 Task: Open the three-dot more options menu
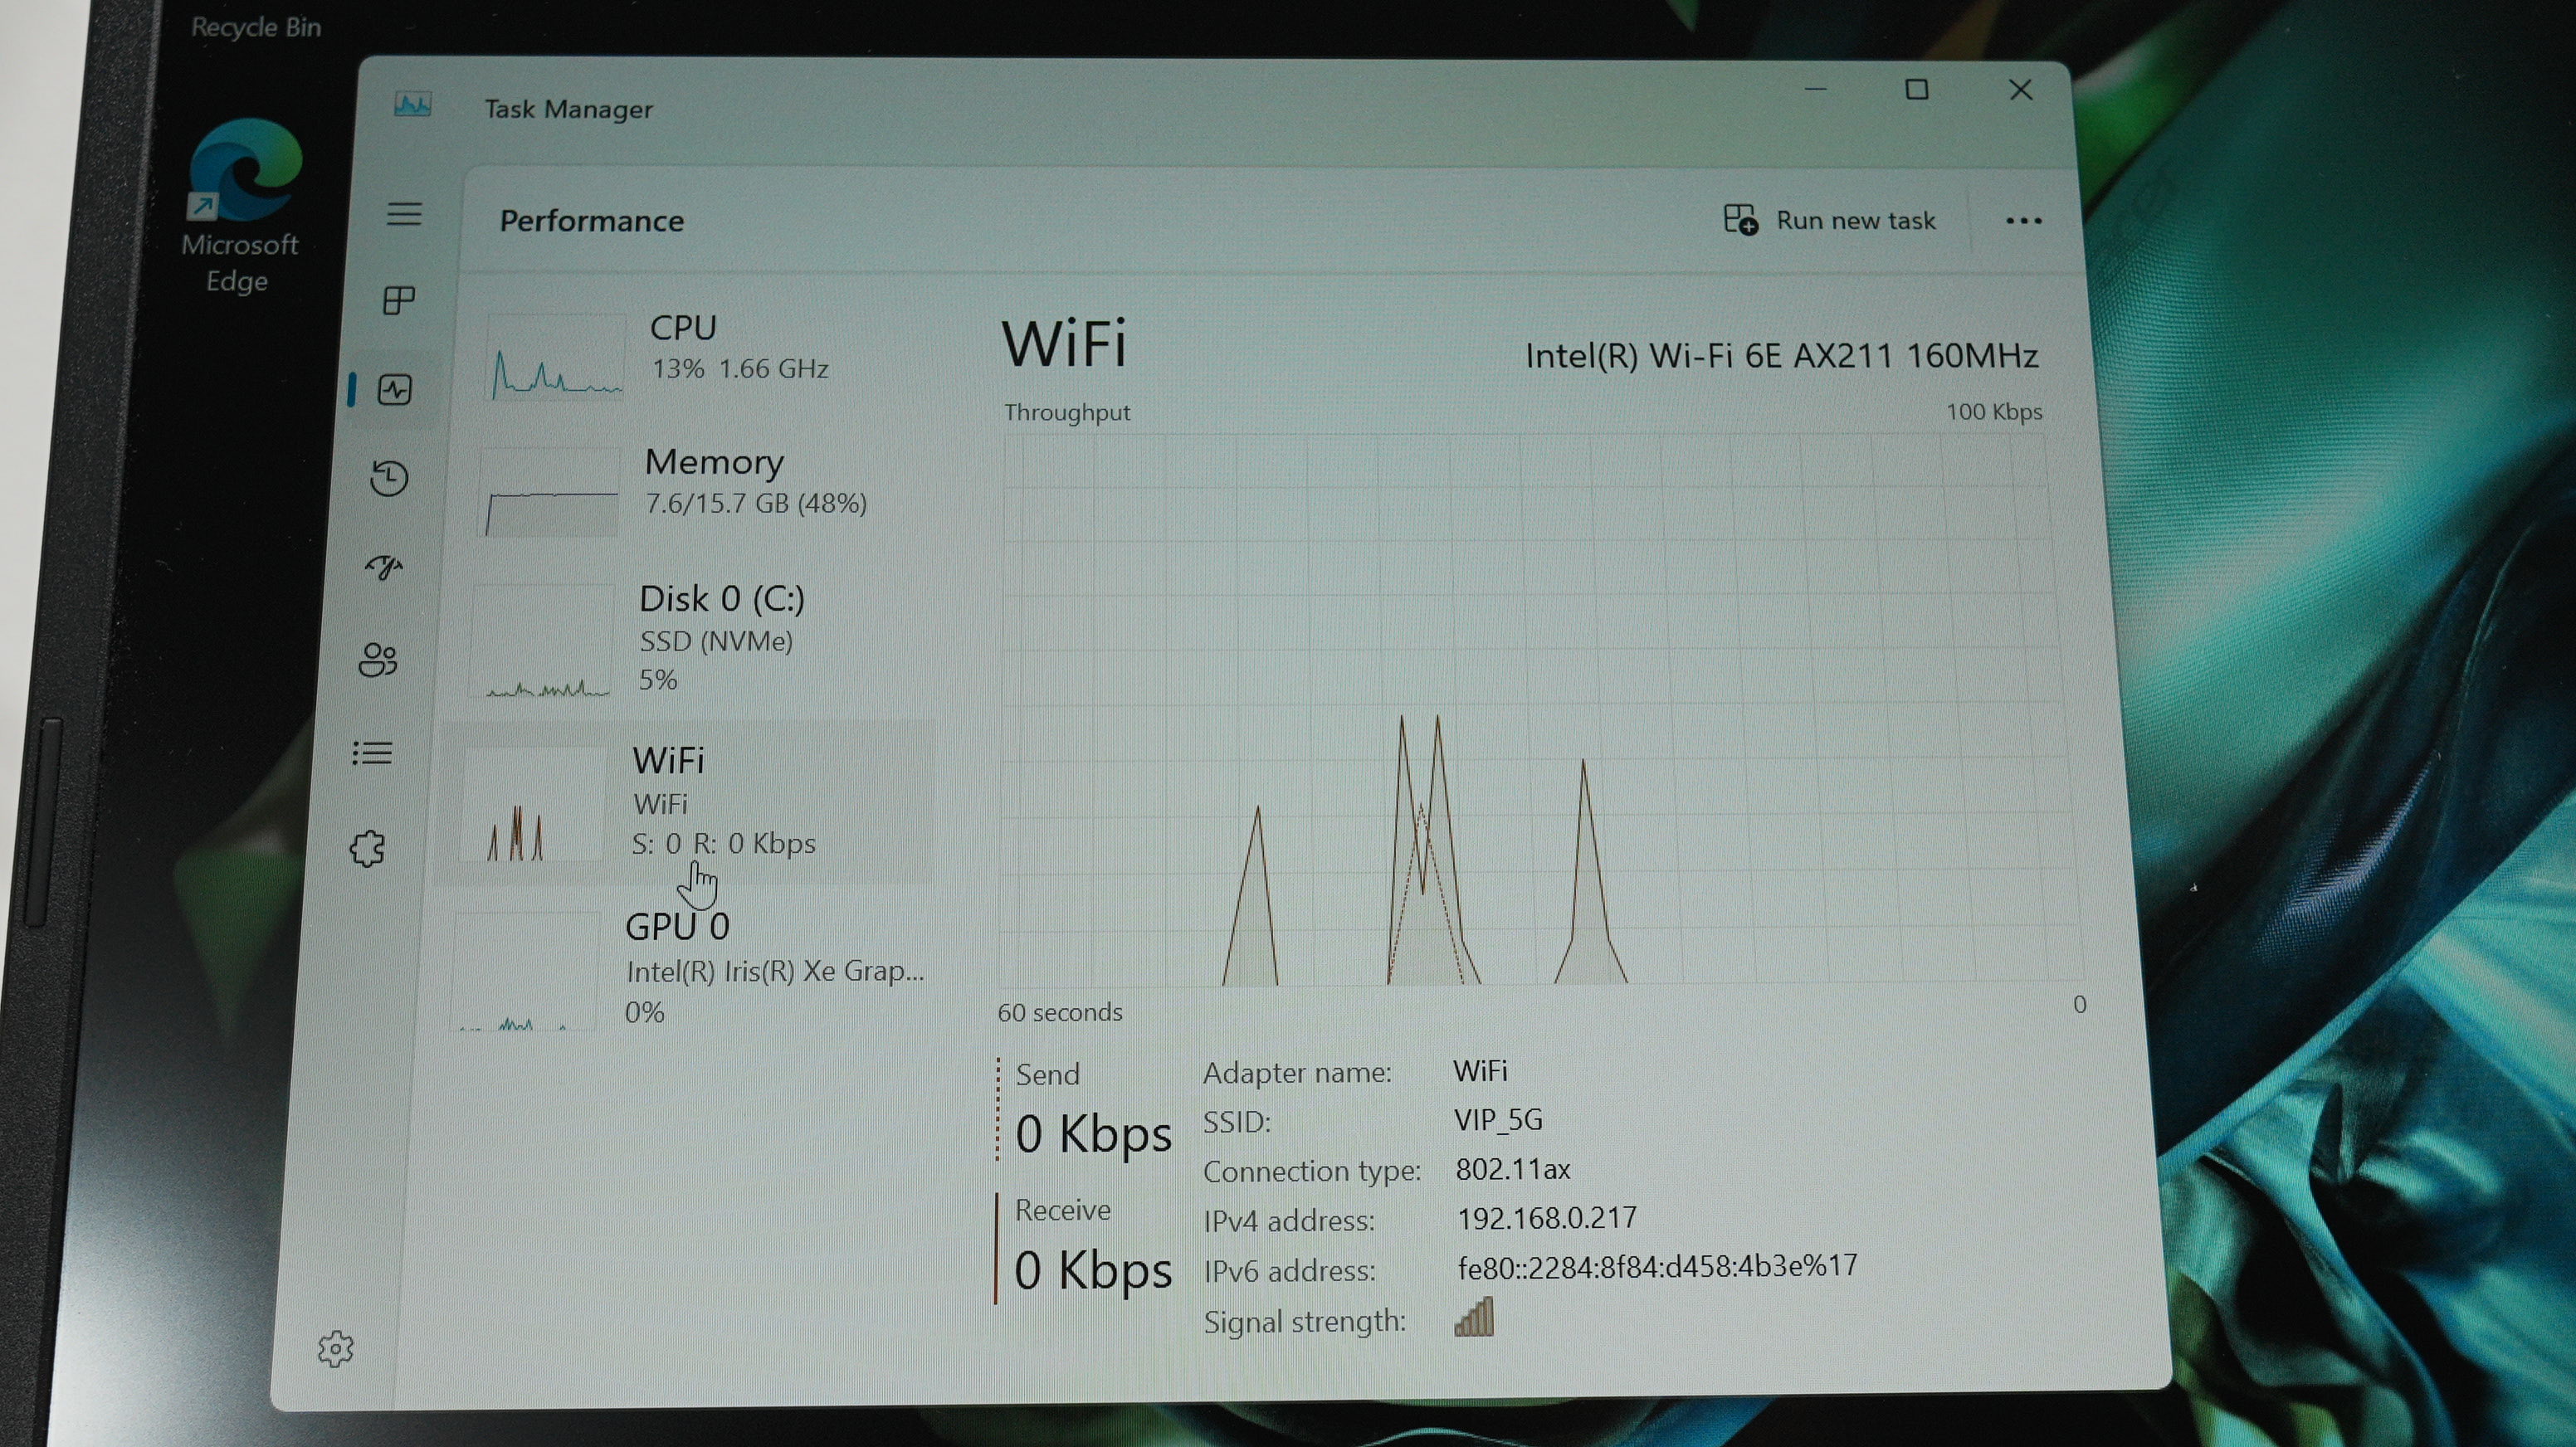pyautogui.click(x=2023, y=221)
